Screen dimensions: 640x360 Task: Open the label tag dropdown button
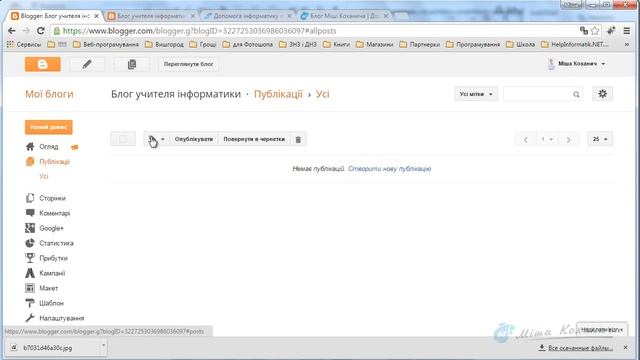156,139
